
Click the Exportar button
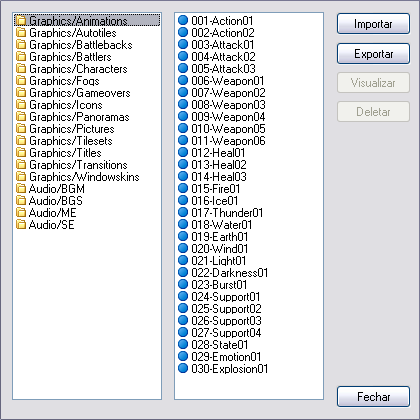click(x=373, y=53)
